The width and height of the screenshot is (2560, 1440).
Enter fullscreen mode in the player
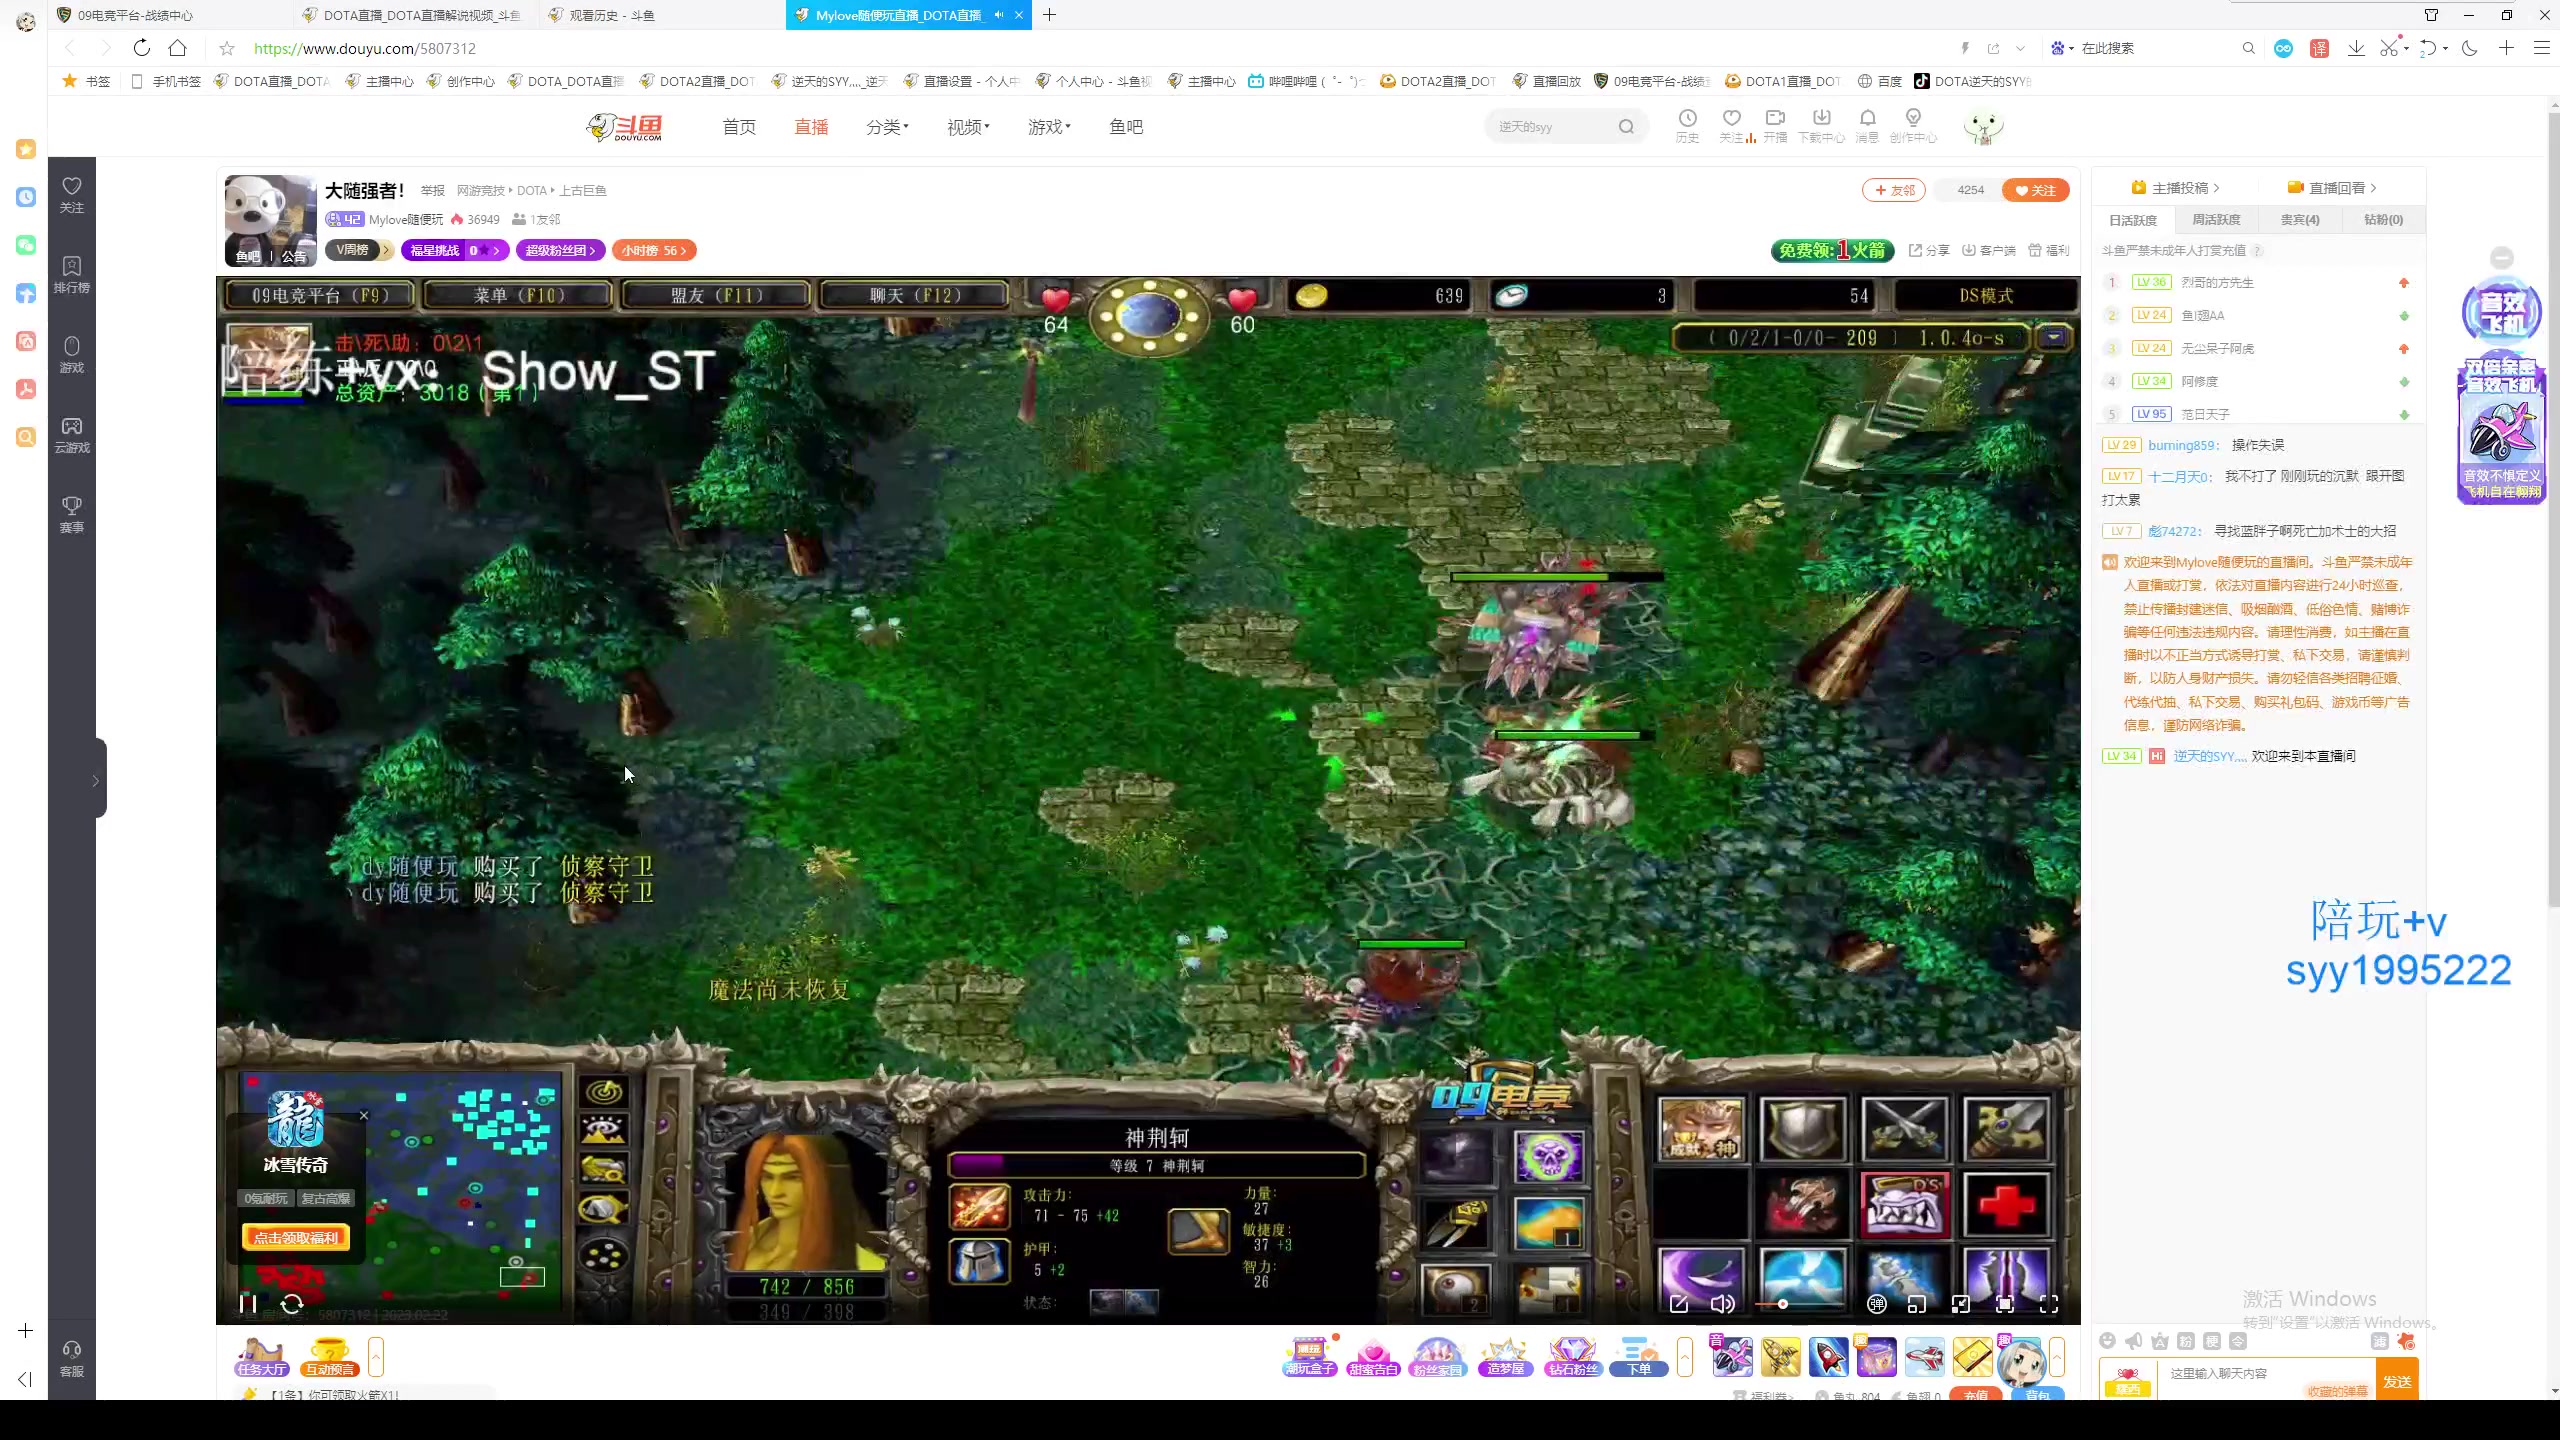(x=2049, y=1303)
